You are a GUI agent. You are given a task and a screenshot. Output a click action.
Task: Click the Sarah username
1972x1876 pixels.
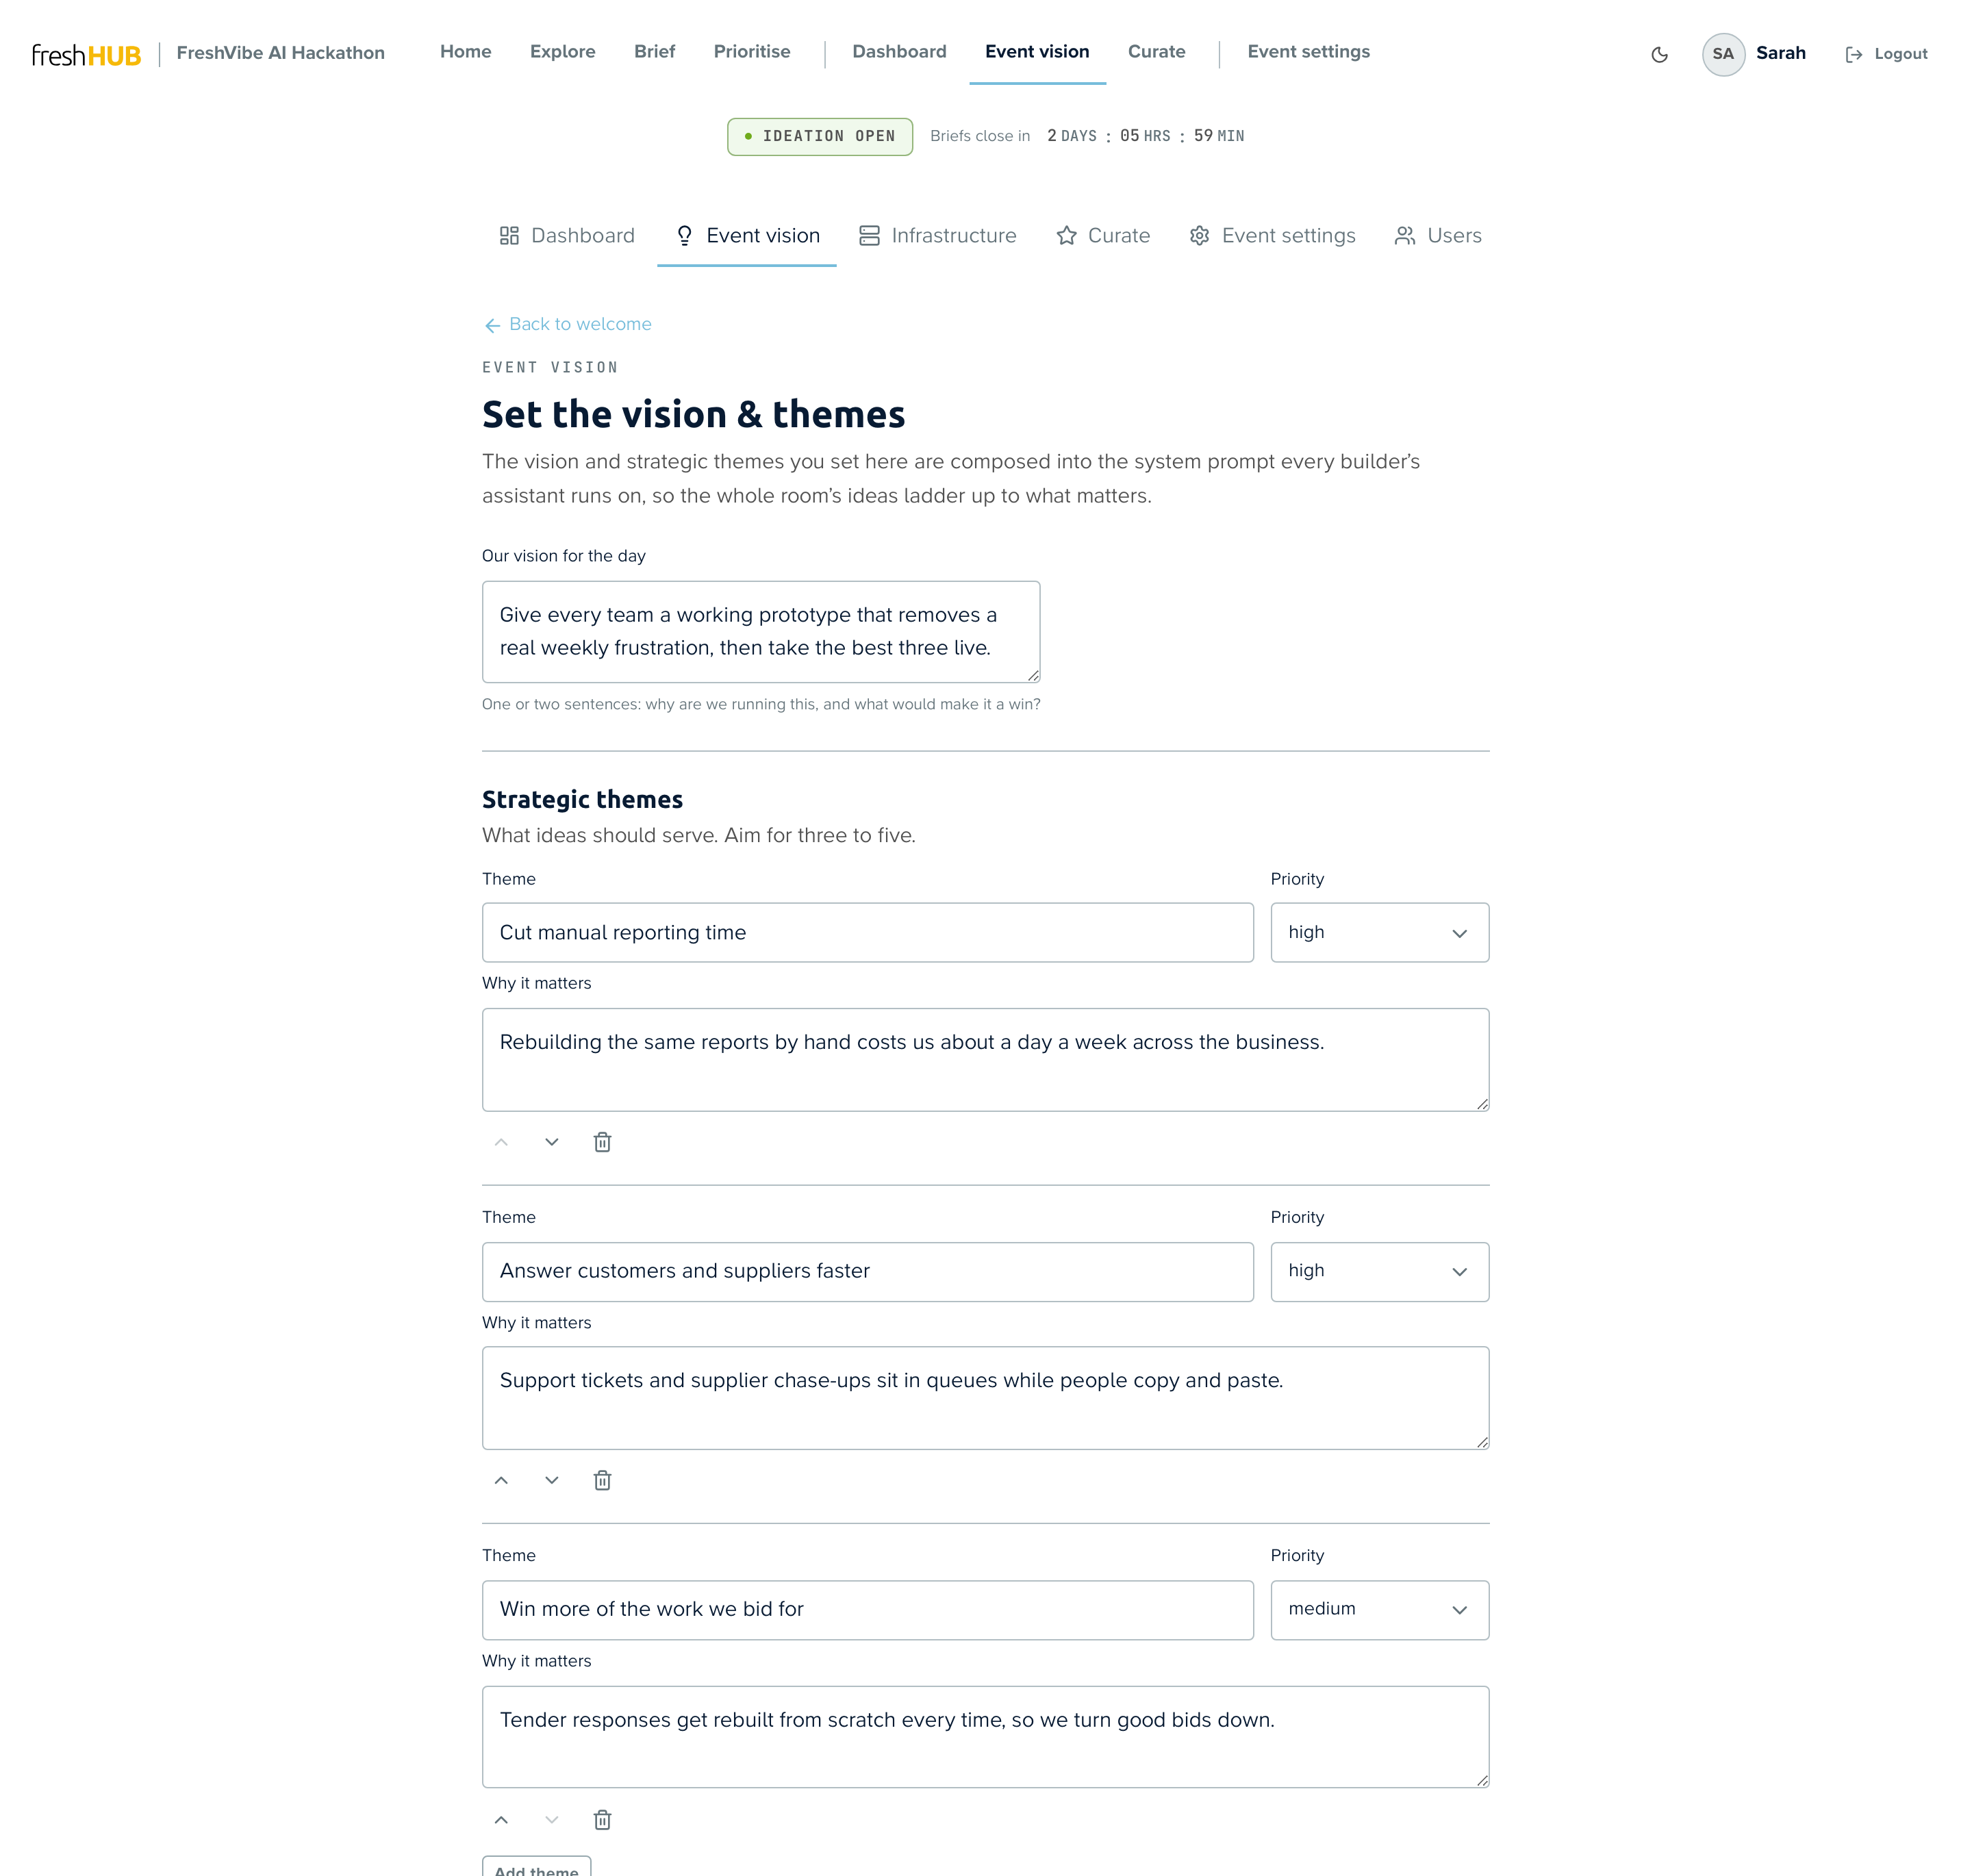[1780, 53]
